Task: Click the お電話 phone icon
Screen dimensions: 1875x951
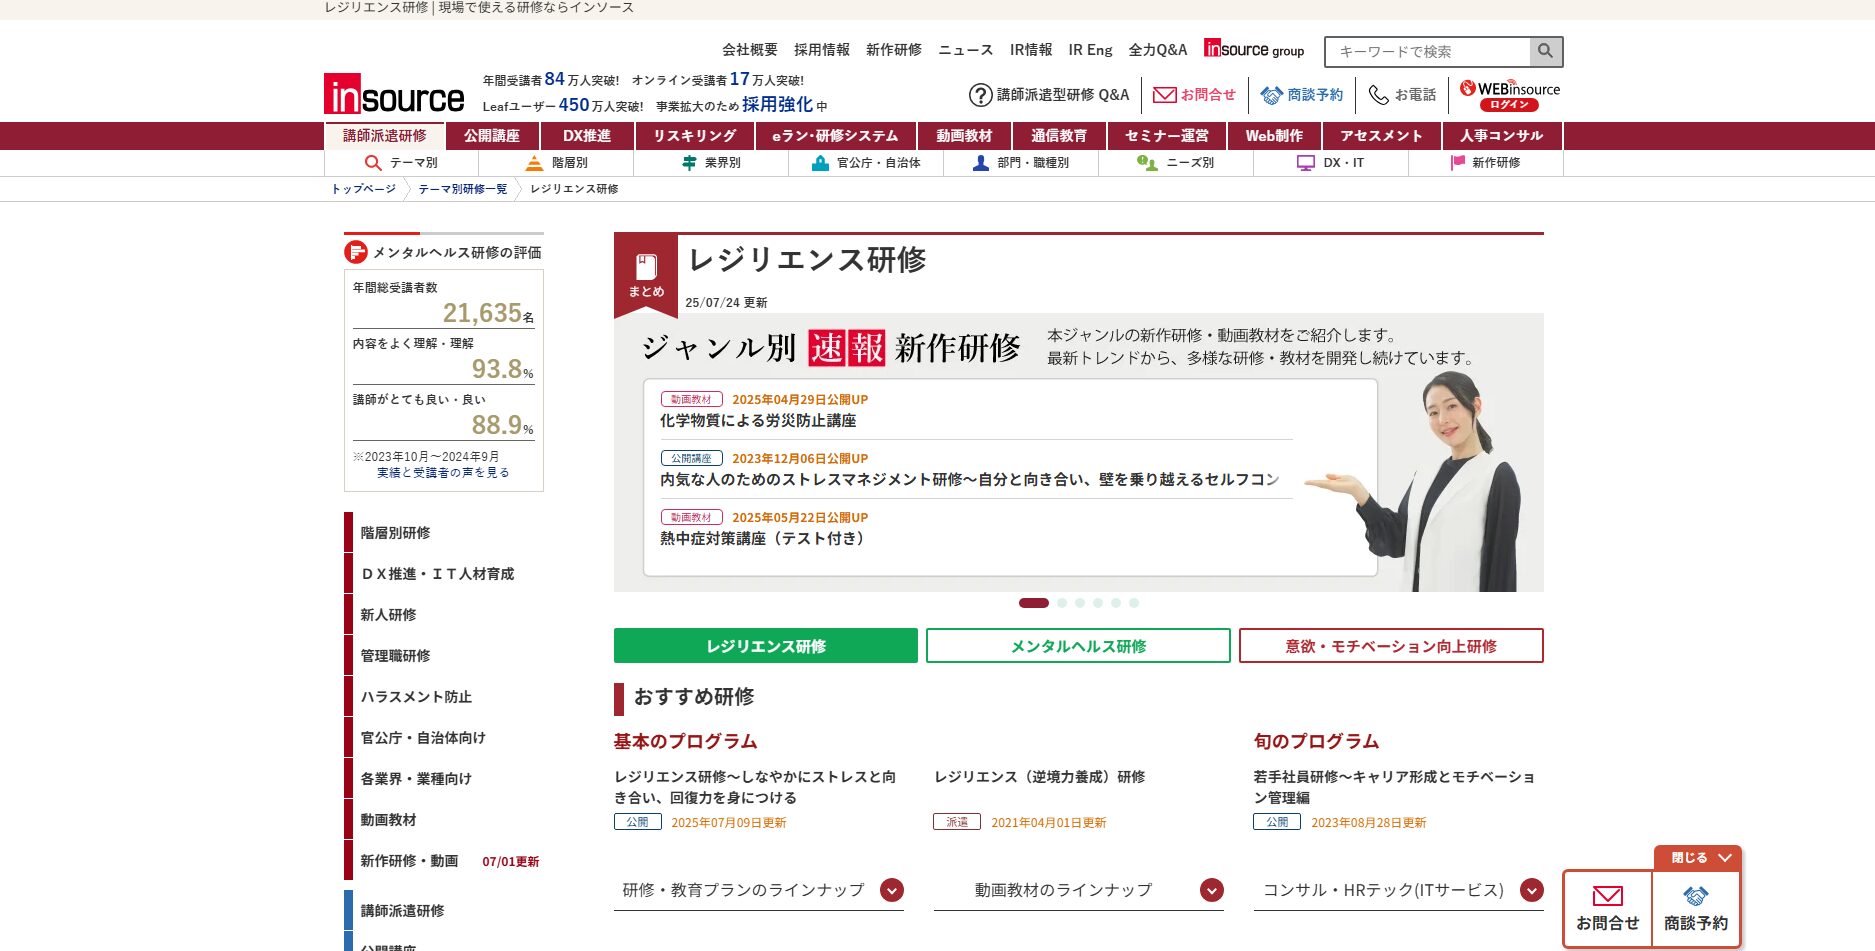Action: click(x=1379, y=95)
